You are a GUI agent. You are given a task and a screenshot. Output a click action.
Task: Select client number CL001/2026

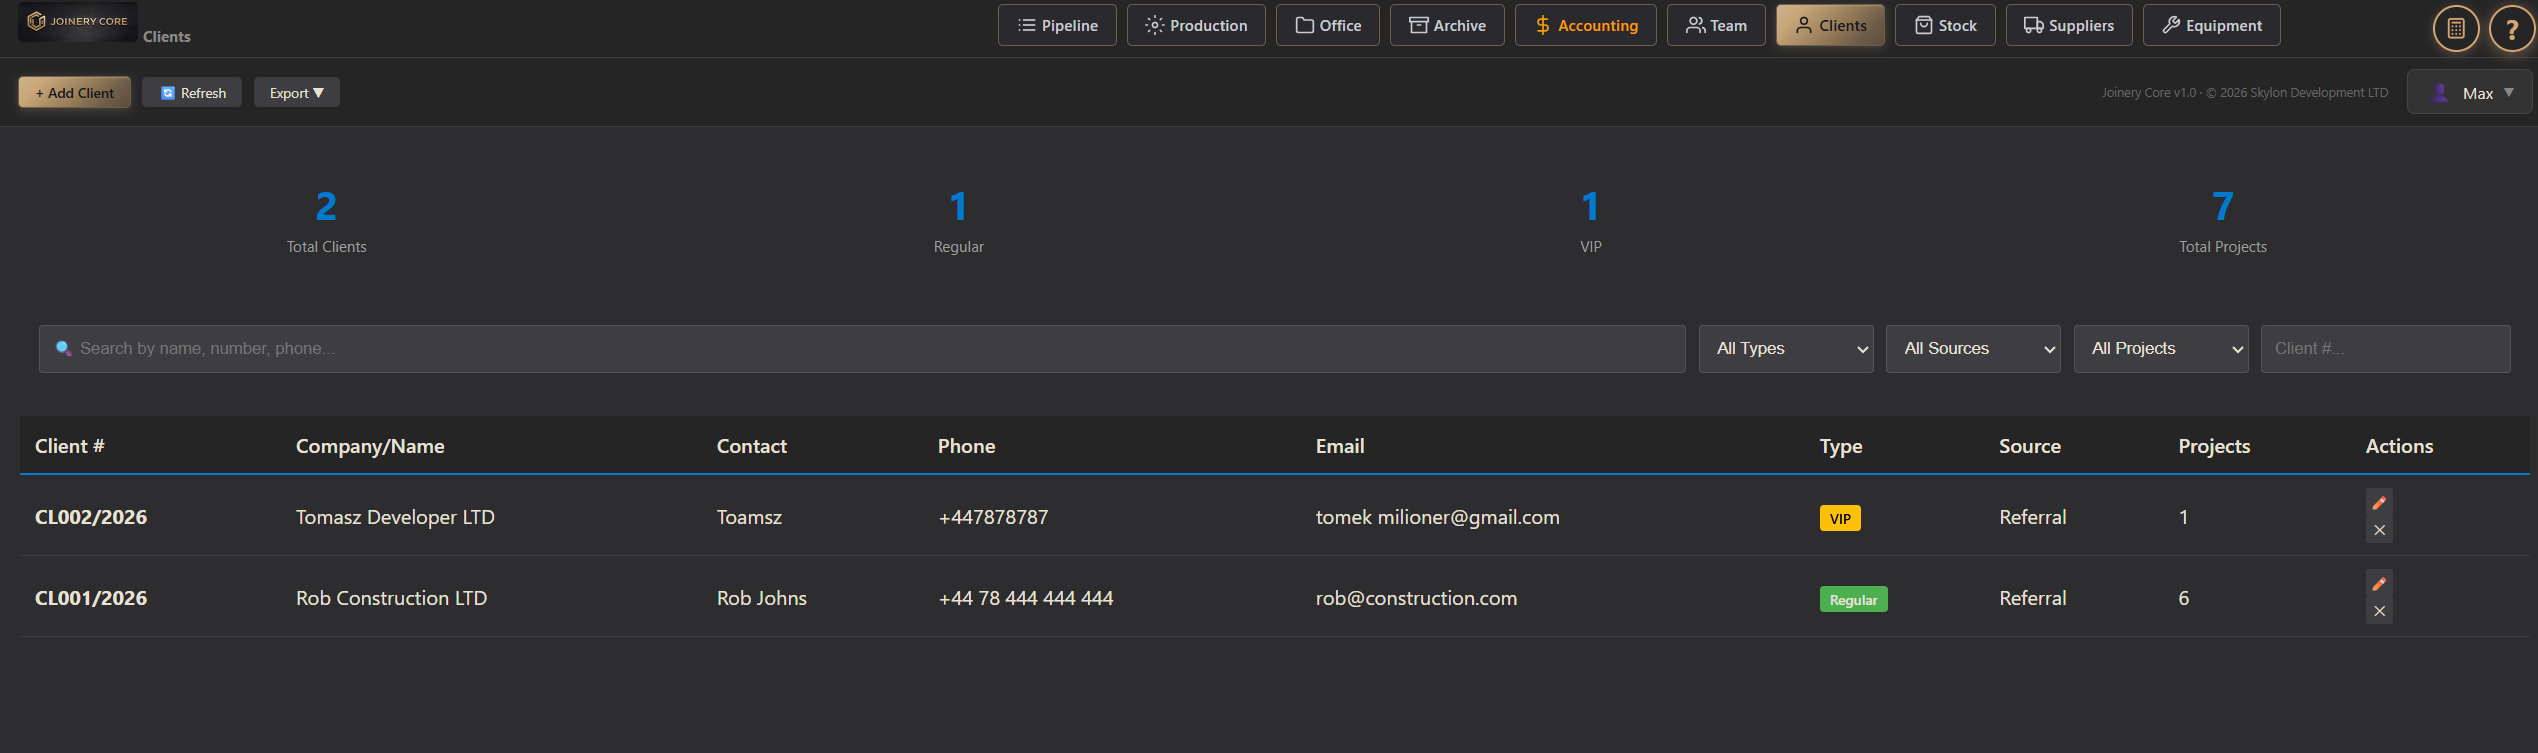[91, 598]
